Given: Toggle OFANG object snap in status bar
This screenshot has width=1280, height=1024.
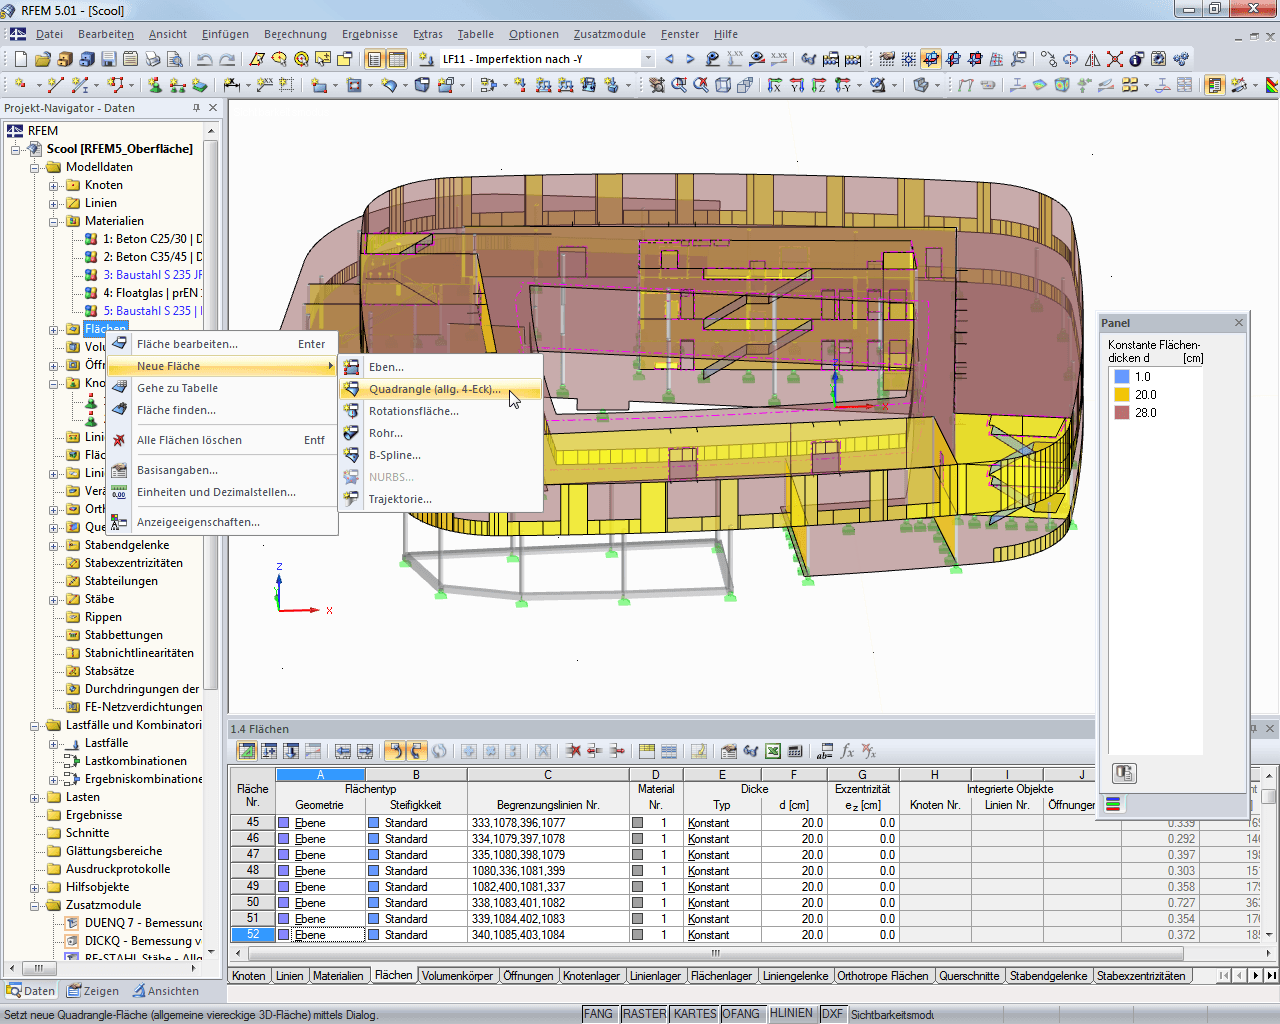Looking at the screenshot, I should click(741, 1014).
